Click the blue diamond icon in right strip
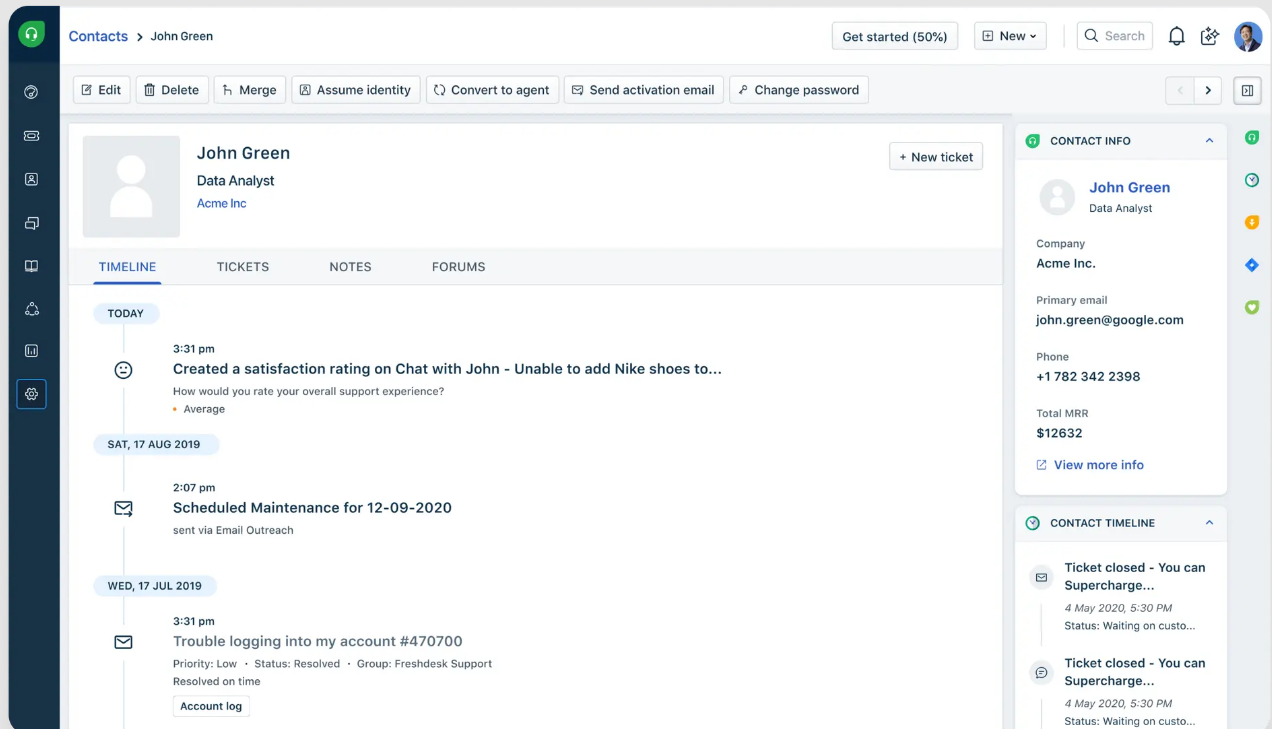Screen dimensions: 1272x729 (1252, 265)
